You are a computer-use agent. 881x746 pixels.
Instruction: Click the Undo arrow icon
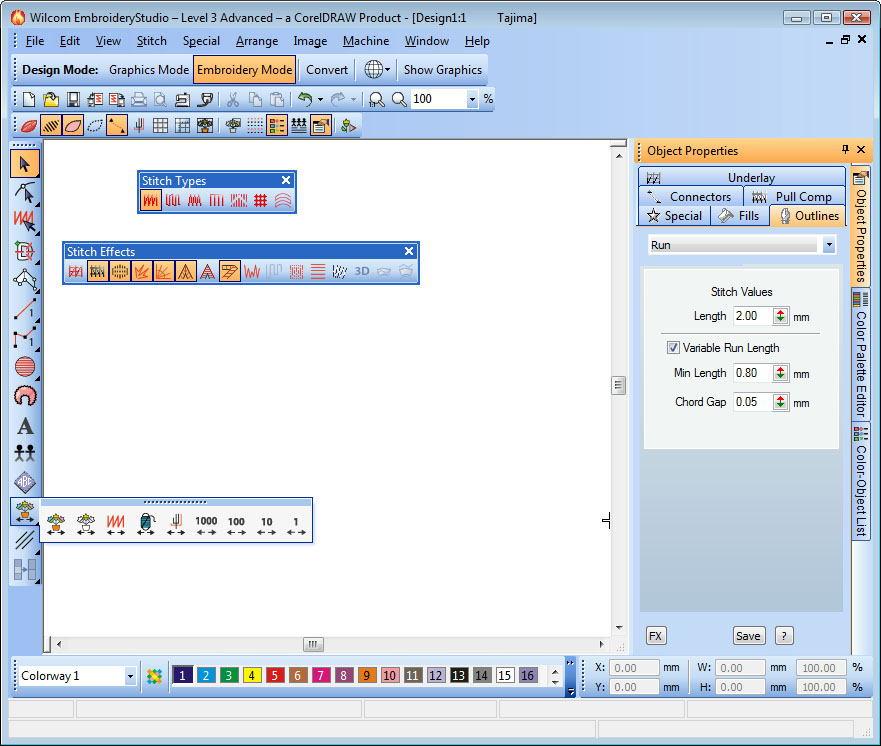tap(305, 99)
